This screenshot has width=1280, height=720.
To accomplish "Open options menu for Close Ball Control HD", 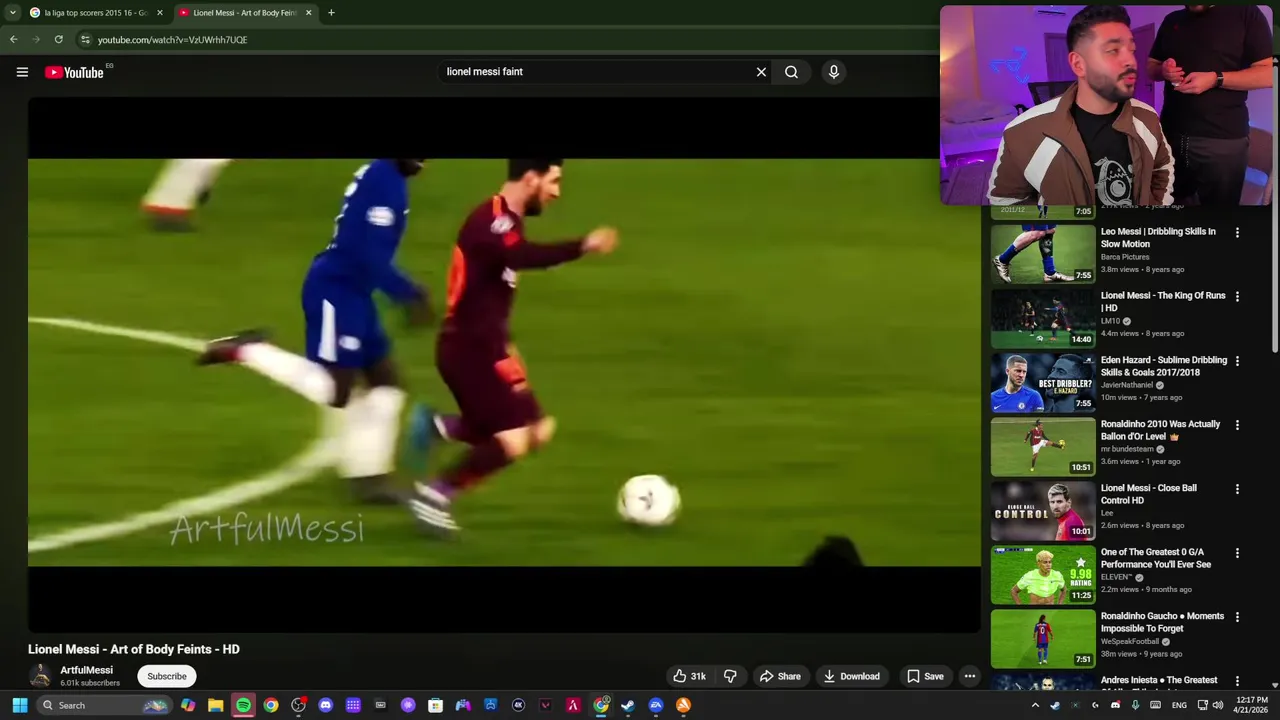I will point(1237,489).
